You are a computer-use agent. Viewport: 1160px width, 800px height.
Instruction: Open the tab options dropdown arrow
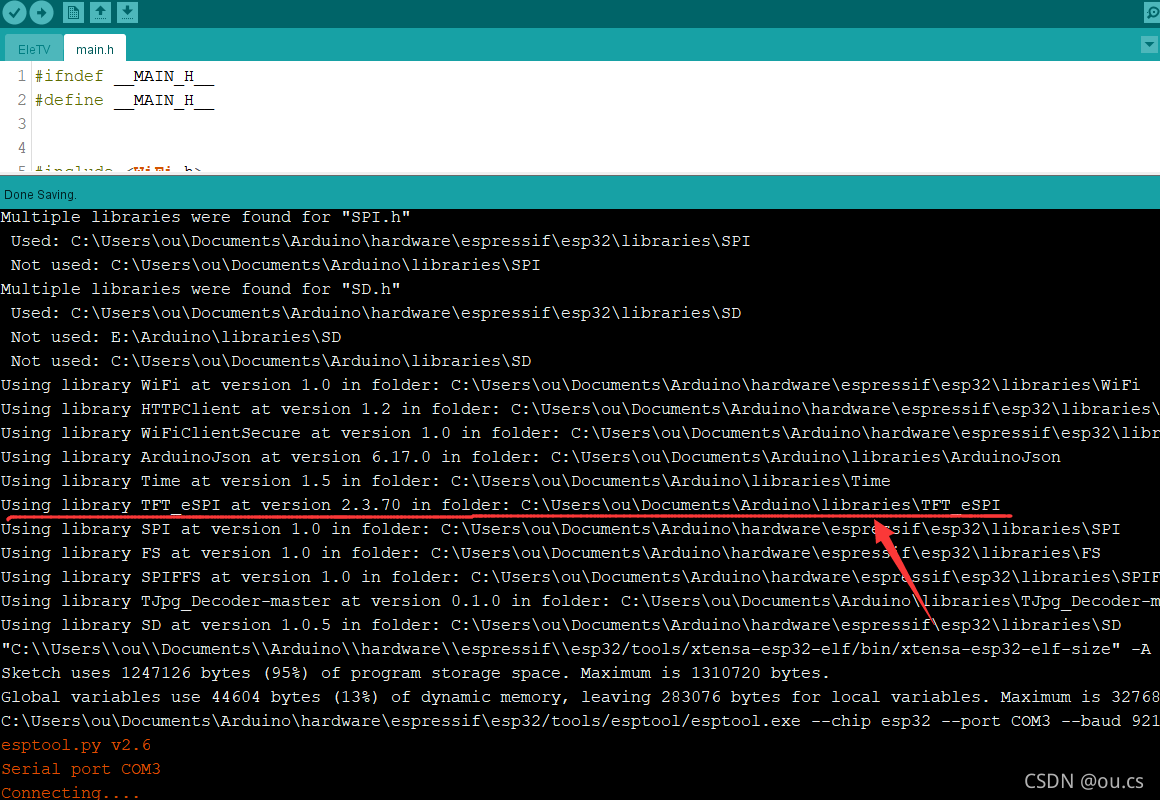tap(1149, 45)
